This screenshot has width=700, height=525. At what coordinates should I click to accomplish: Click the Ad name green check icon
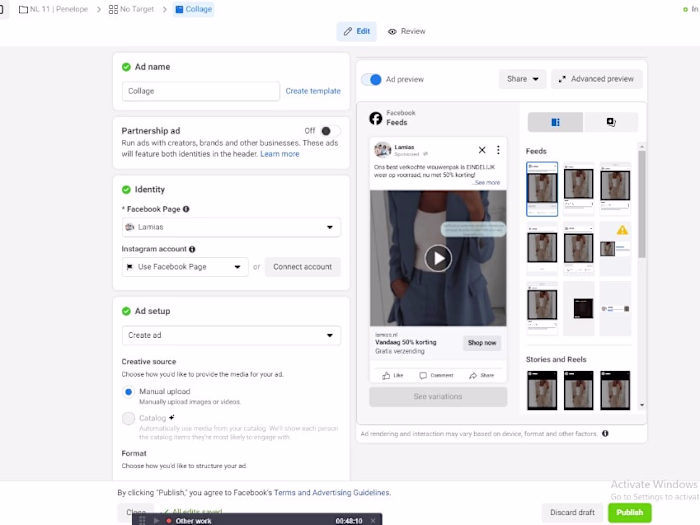(126, 67)
